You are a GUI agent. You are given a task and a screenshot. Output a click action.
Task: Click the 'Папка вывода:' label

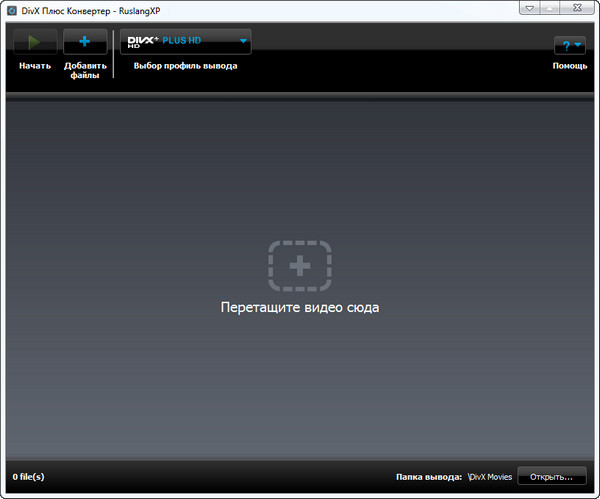(428, 477)
